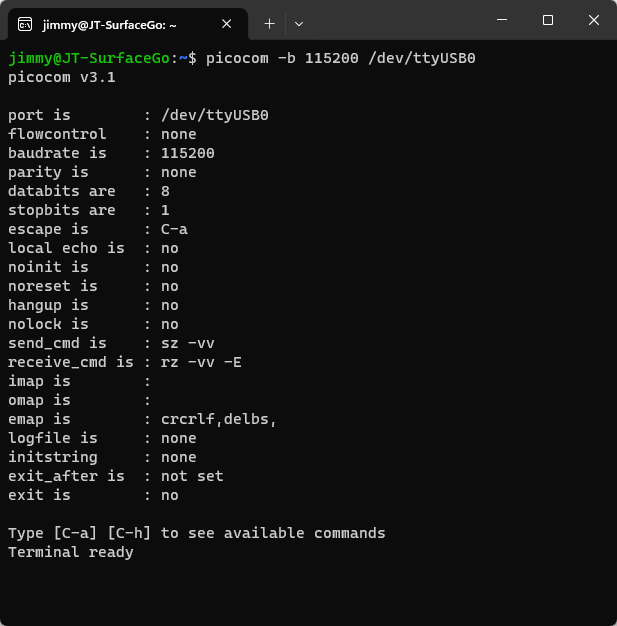Click the 'picocom v3.1' version line
The height and width of the screenshot is (626, 617).
[x=62, y=77]
